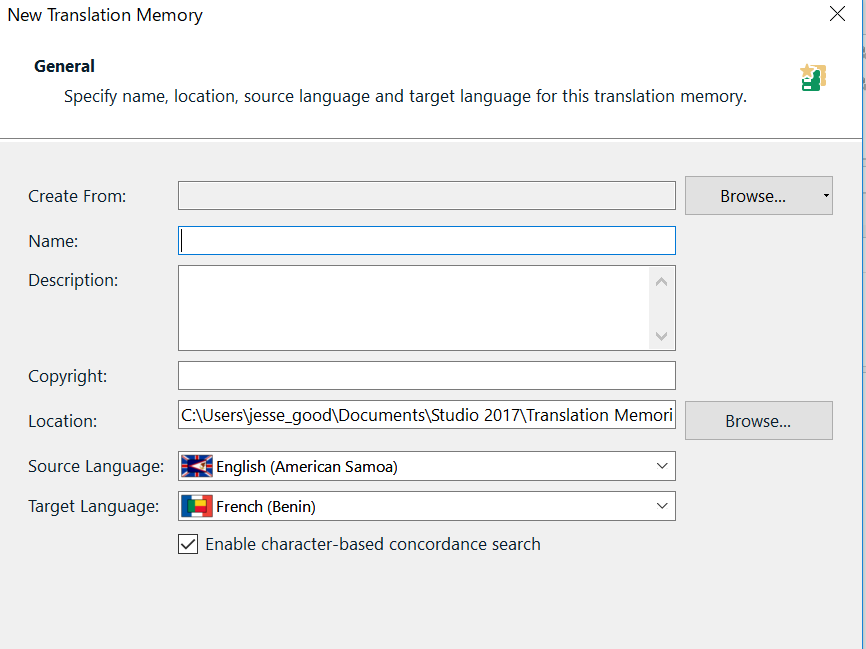
Task: Click the Location Browse button
Action: tap(759, 420)
